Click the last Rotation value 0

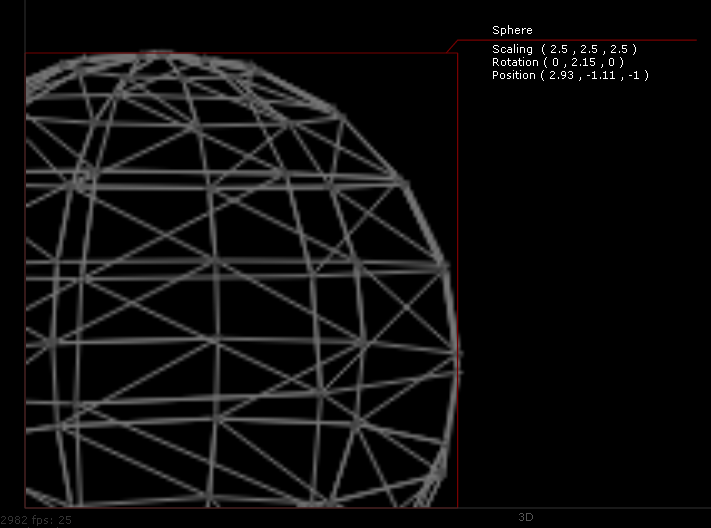pos(609,62)
